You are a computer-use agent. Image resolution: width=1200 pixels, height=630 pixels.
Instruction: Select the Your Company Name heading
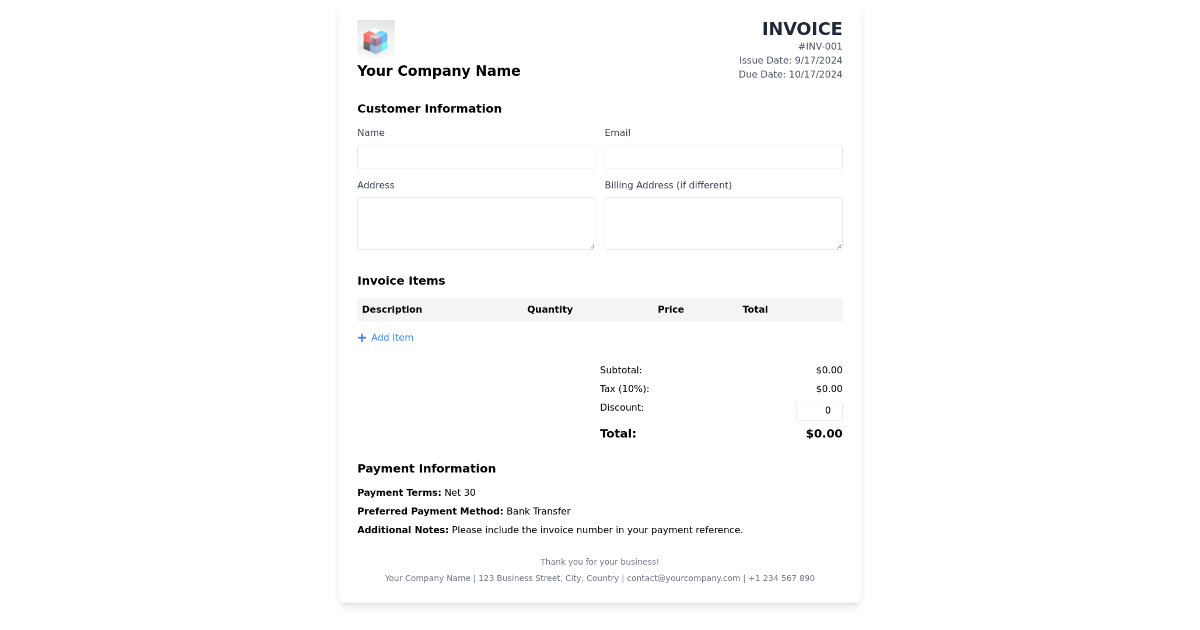(438, 70)
